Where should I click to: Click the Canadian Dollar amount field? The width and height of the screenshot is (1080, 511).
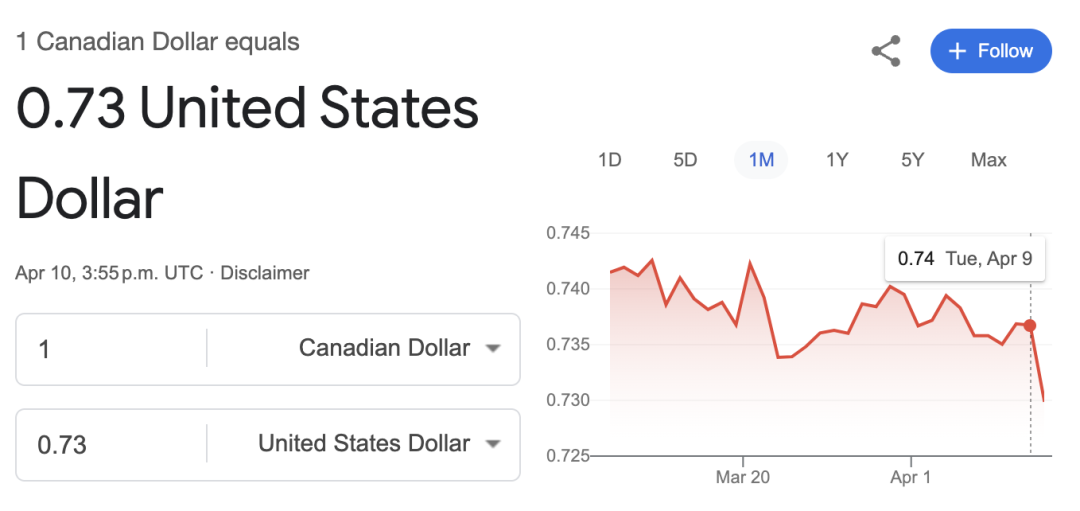tap(111, 349)
